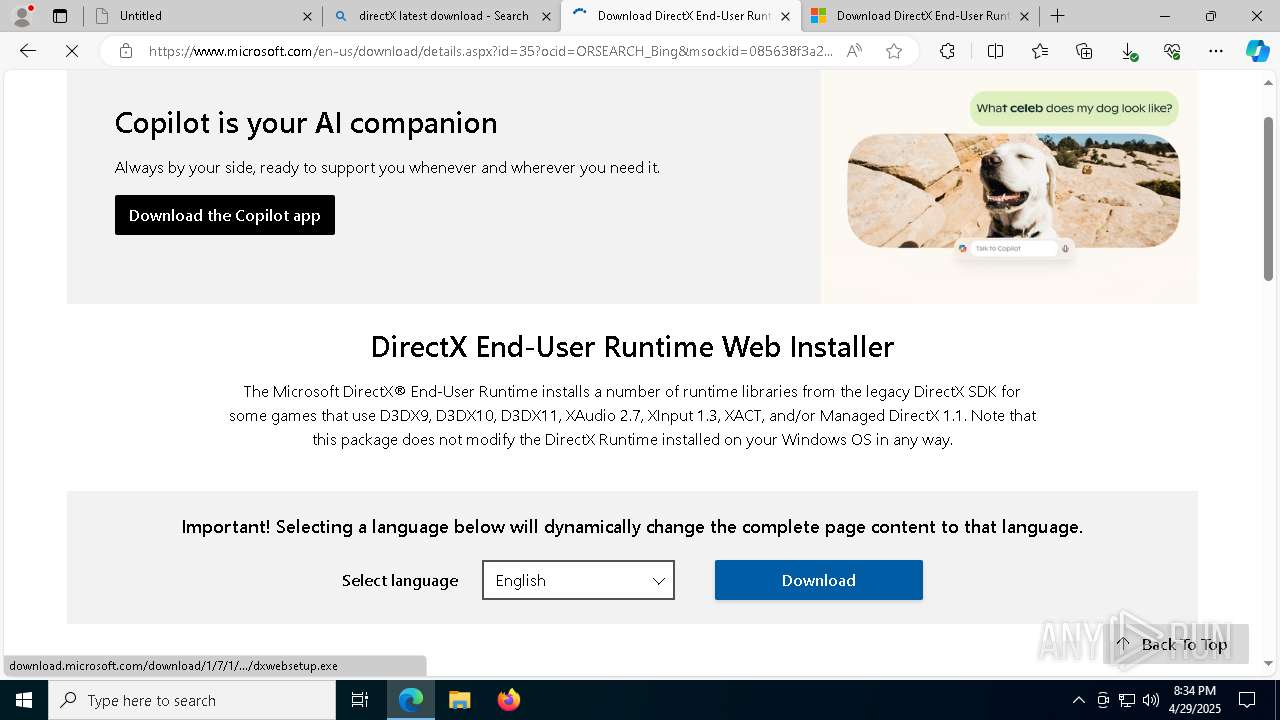Image resolution: width=1280 pixels, height=720 pixels.
Task: Click the address bar URL
Action: 490,51
